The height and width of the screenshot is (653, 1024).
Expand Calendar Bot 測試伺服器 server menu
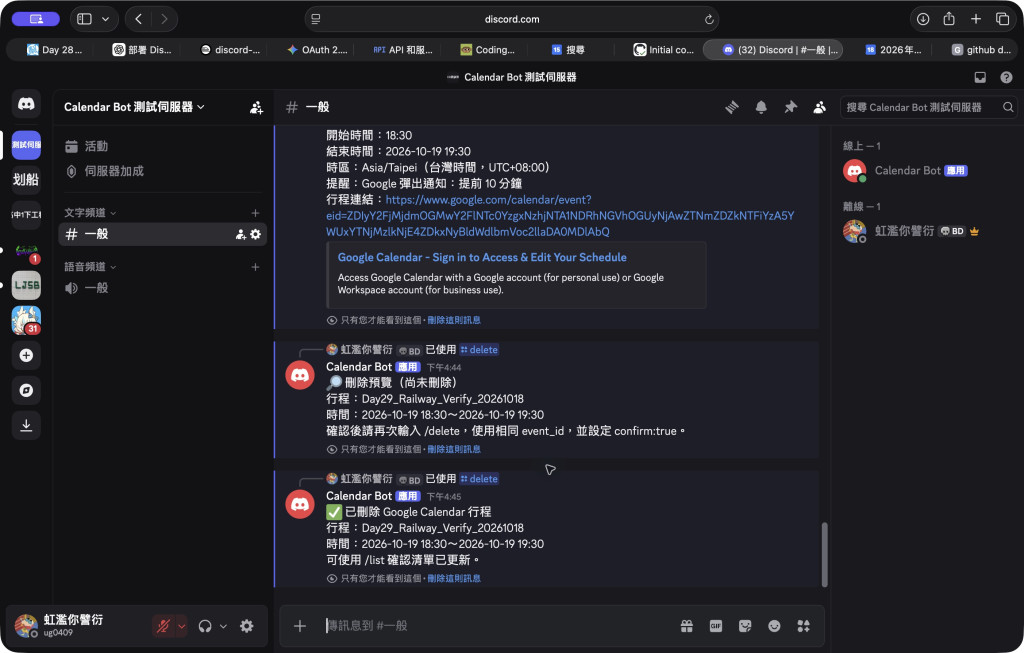point(134,107)
